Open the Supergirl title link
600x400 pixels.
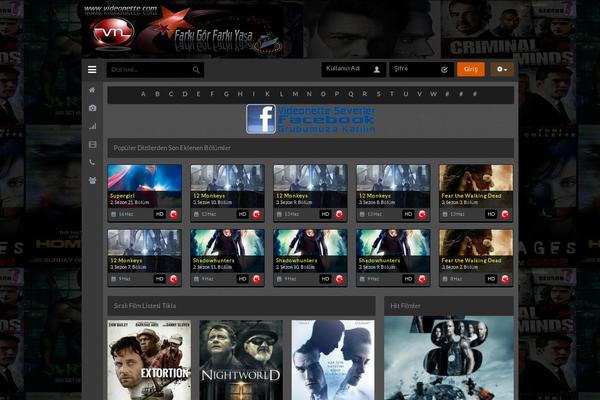(122, 196)
